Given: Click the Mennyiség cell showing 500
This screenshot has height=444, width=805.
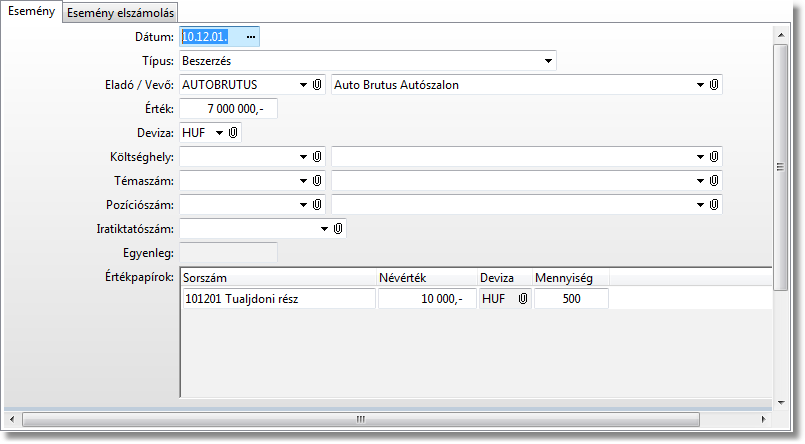Looking at the screenshot, I should point(571,299).
